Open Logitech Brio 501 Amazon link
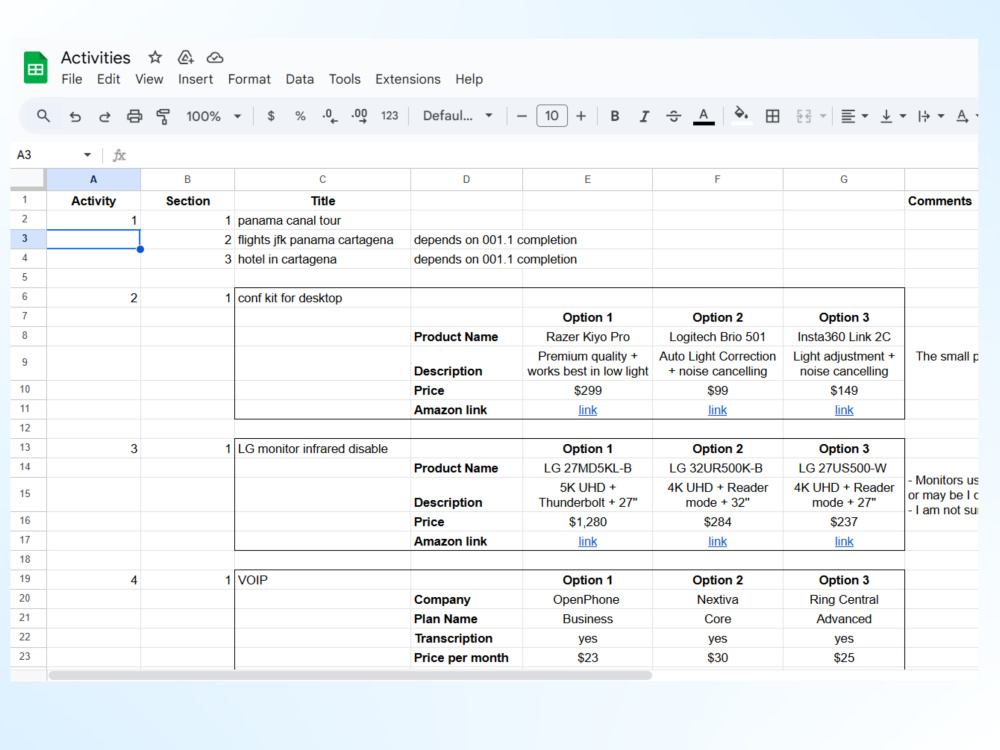The width and height of the screenshot is (1000, 750). [717, 410]
